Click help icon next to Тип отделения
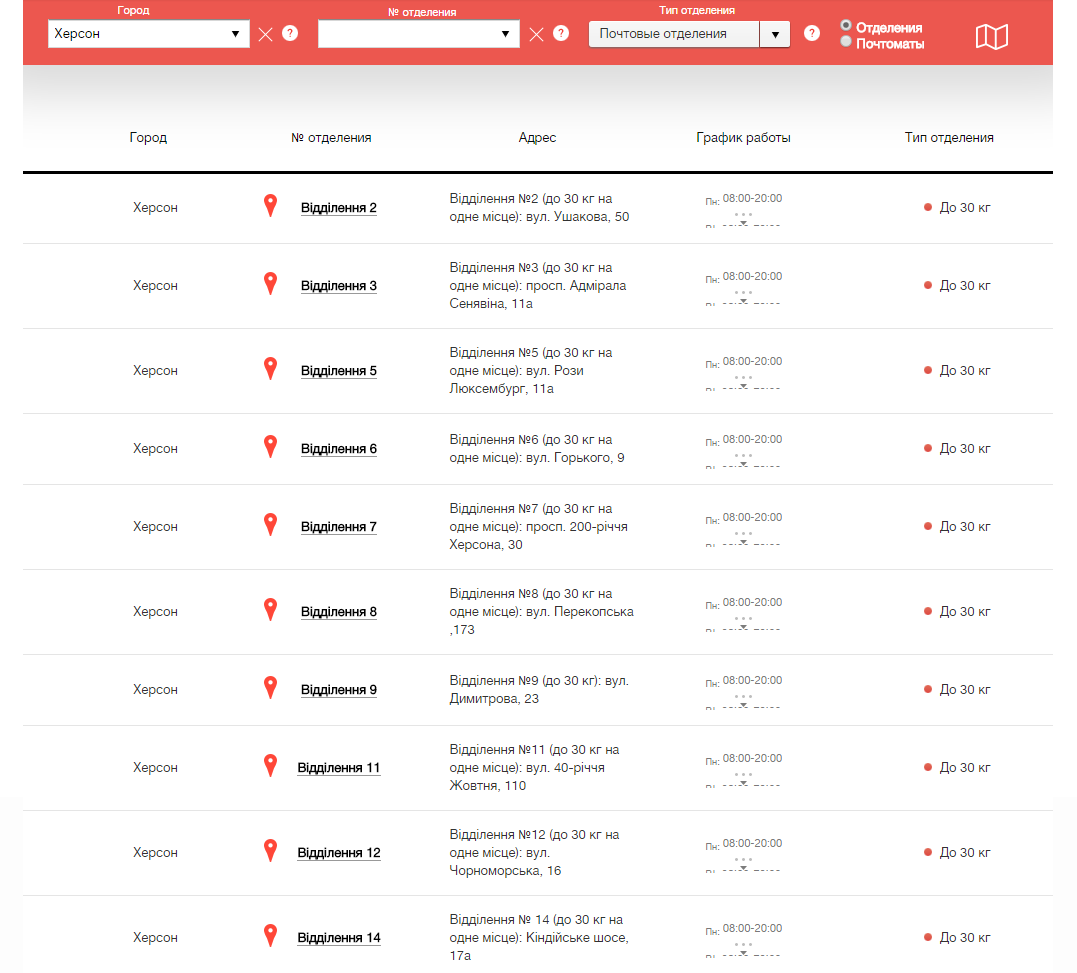Image resolution: width=1077 pixels, height=973 pixels. click(812, 33)
